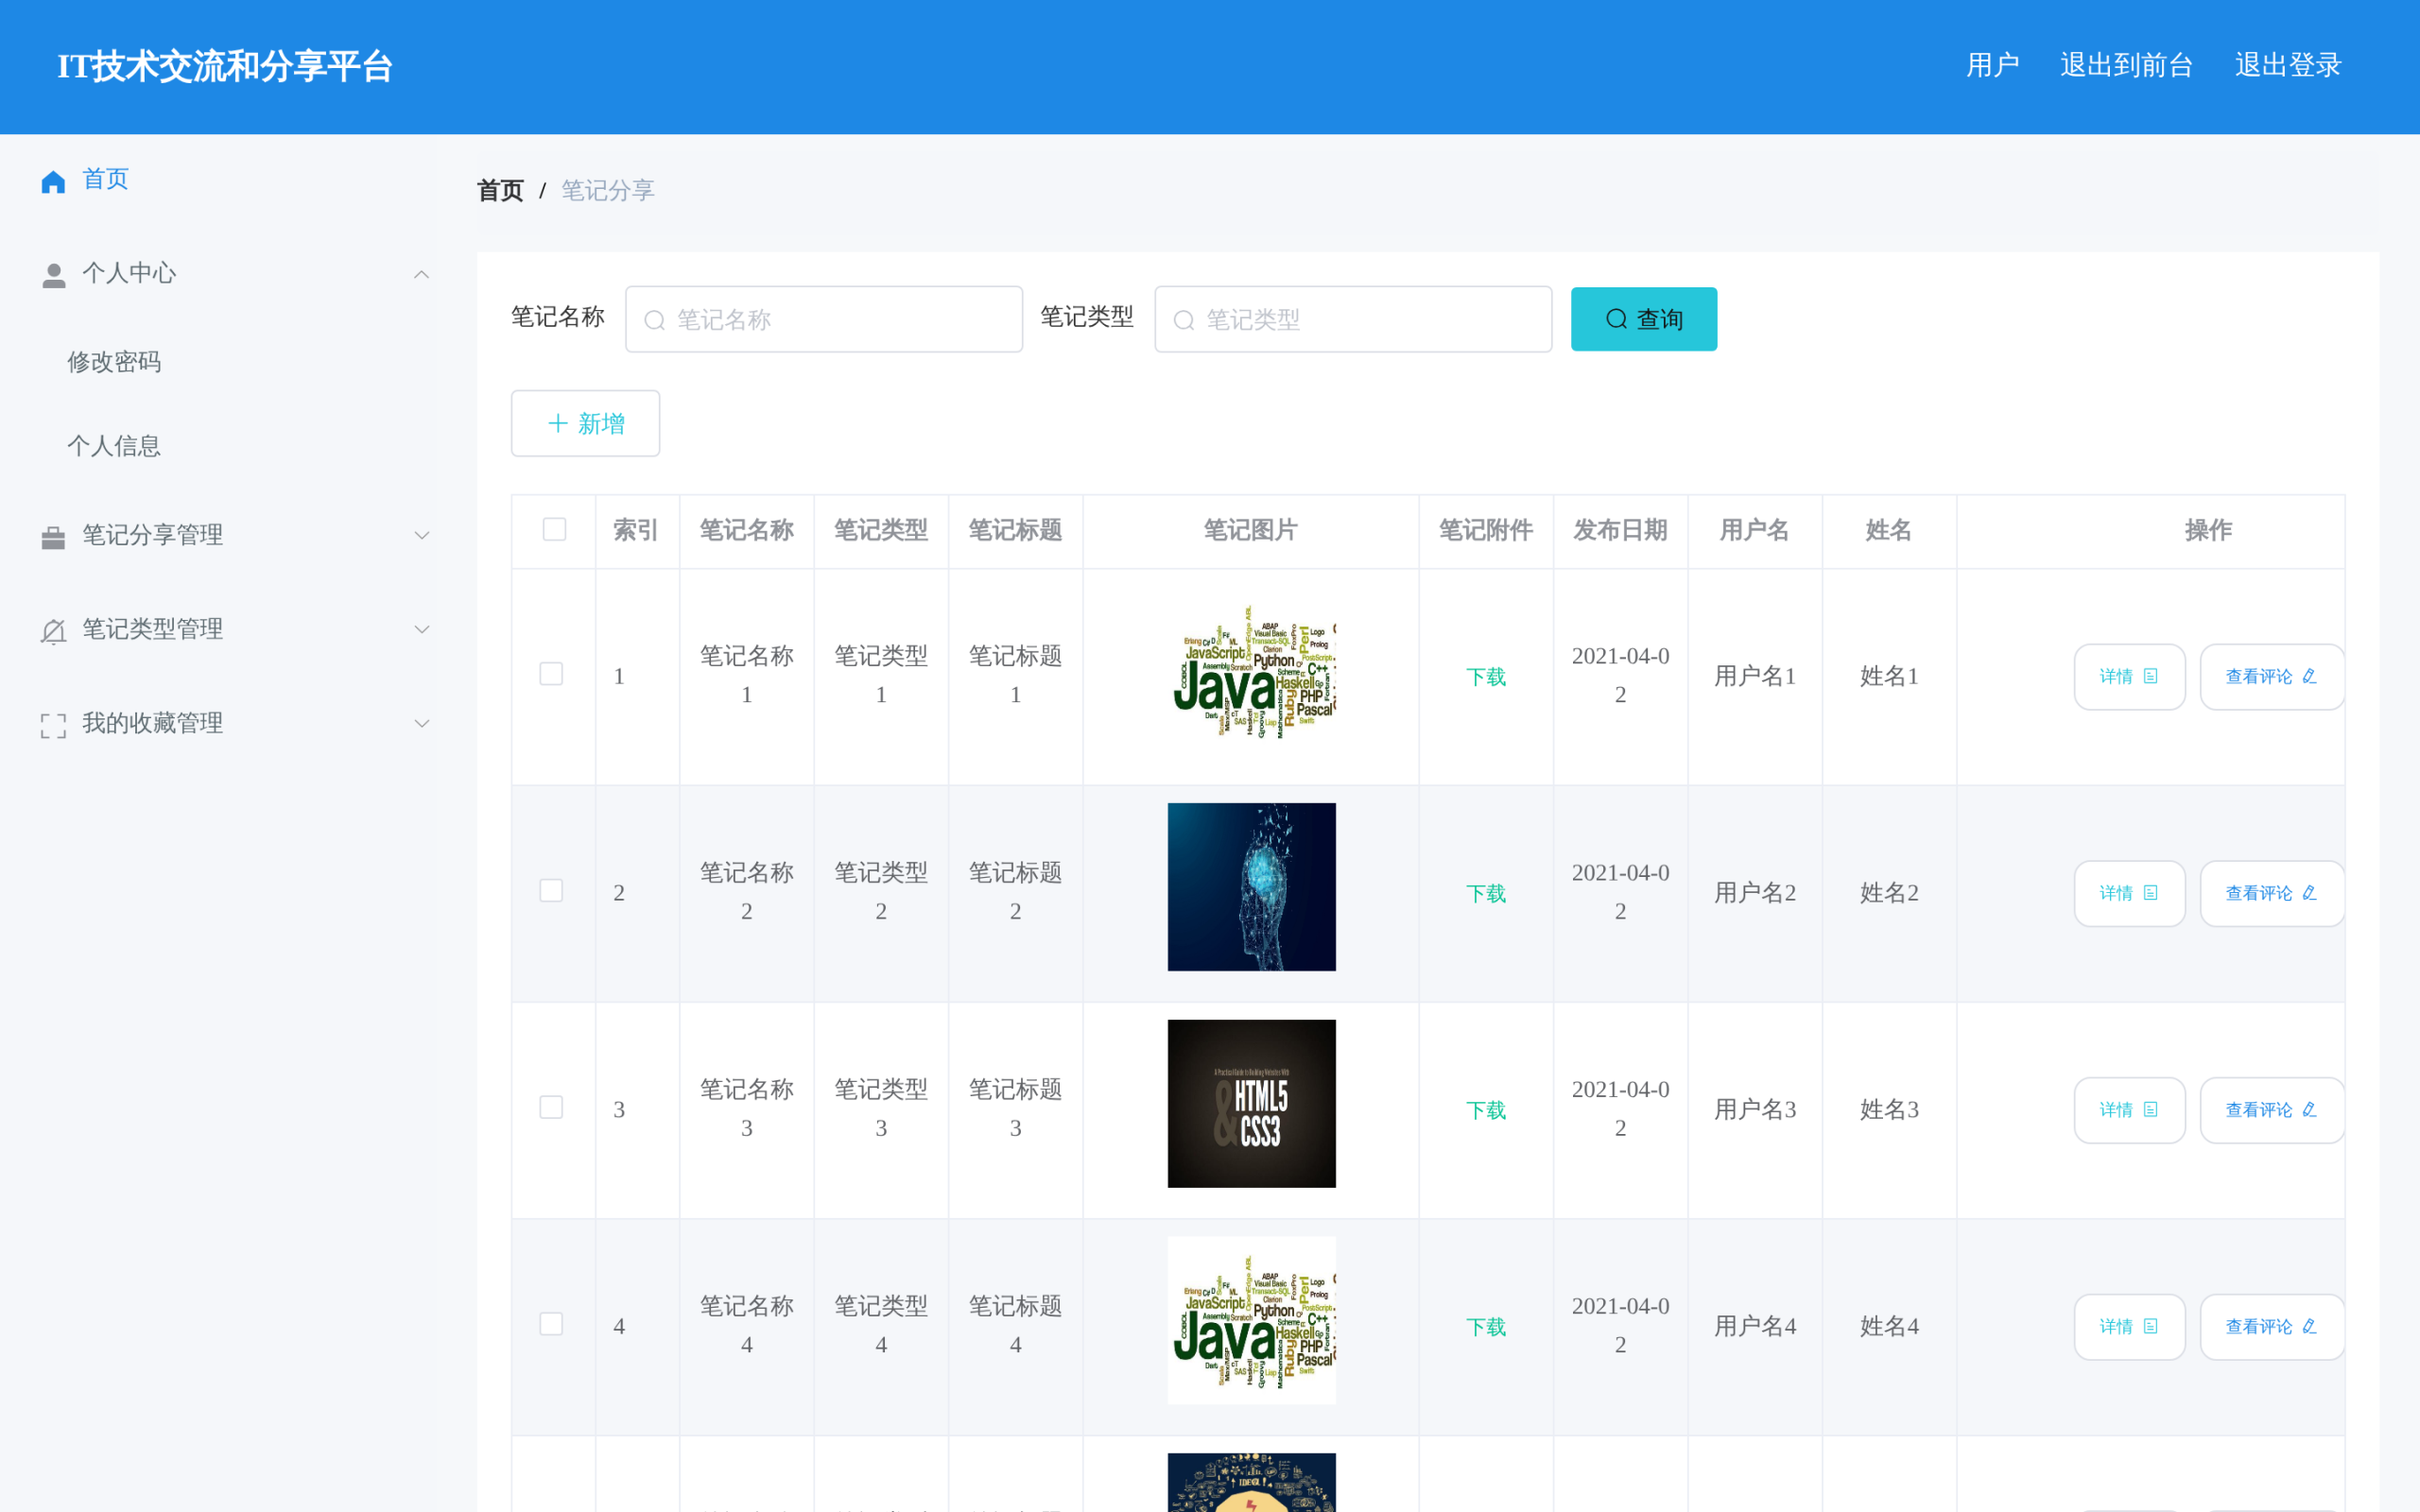Open the brain image thumbnail in row 2
Viewport: 2420px width, 1512px height.
pyautogui.click(x=1251, y=887)
